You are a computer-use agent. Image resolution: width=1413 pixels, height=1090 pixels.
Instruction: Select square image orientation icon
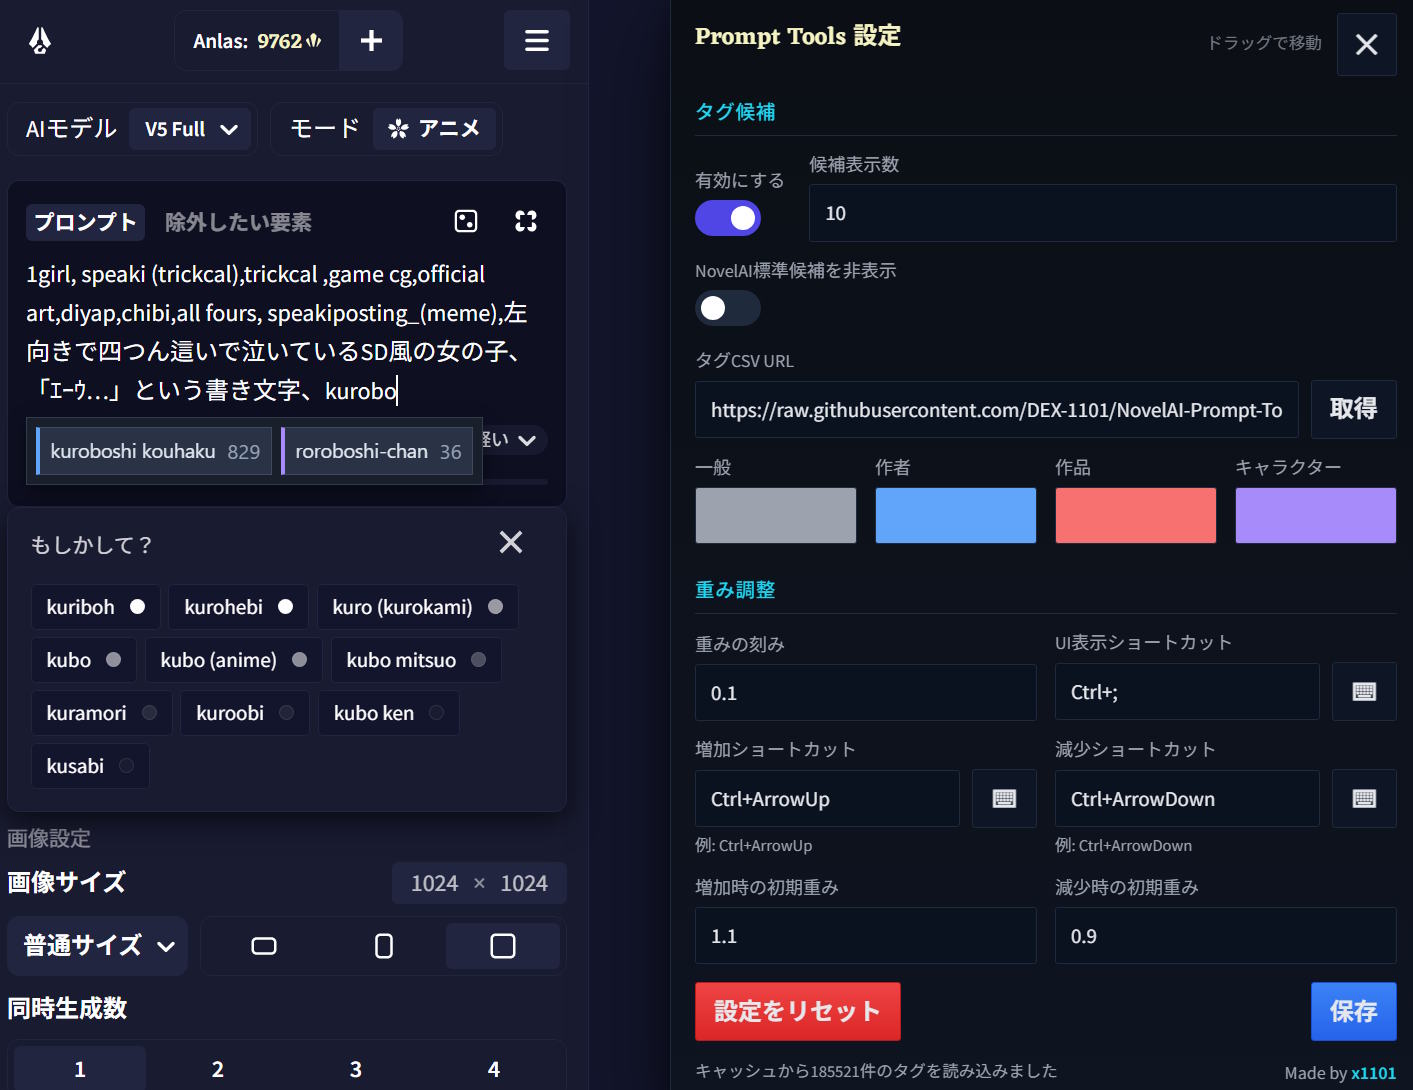click(x=503, y=946)
